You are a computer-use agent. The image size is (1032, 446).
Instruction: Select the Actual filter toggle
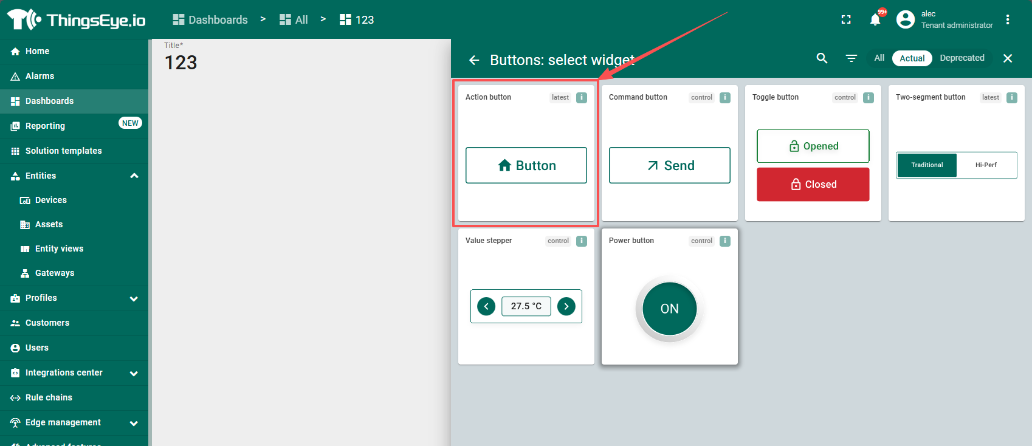coord(911,58)
